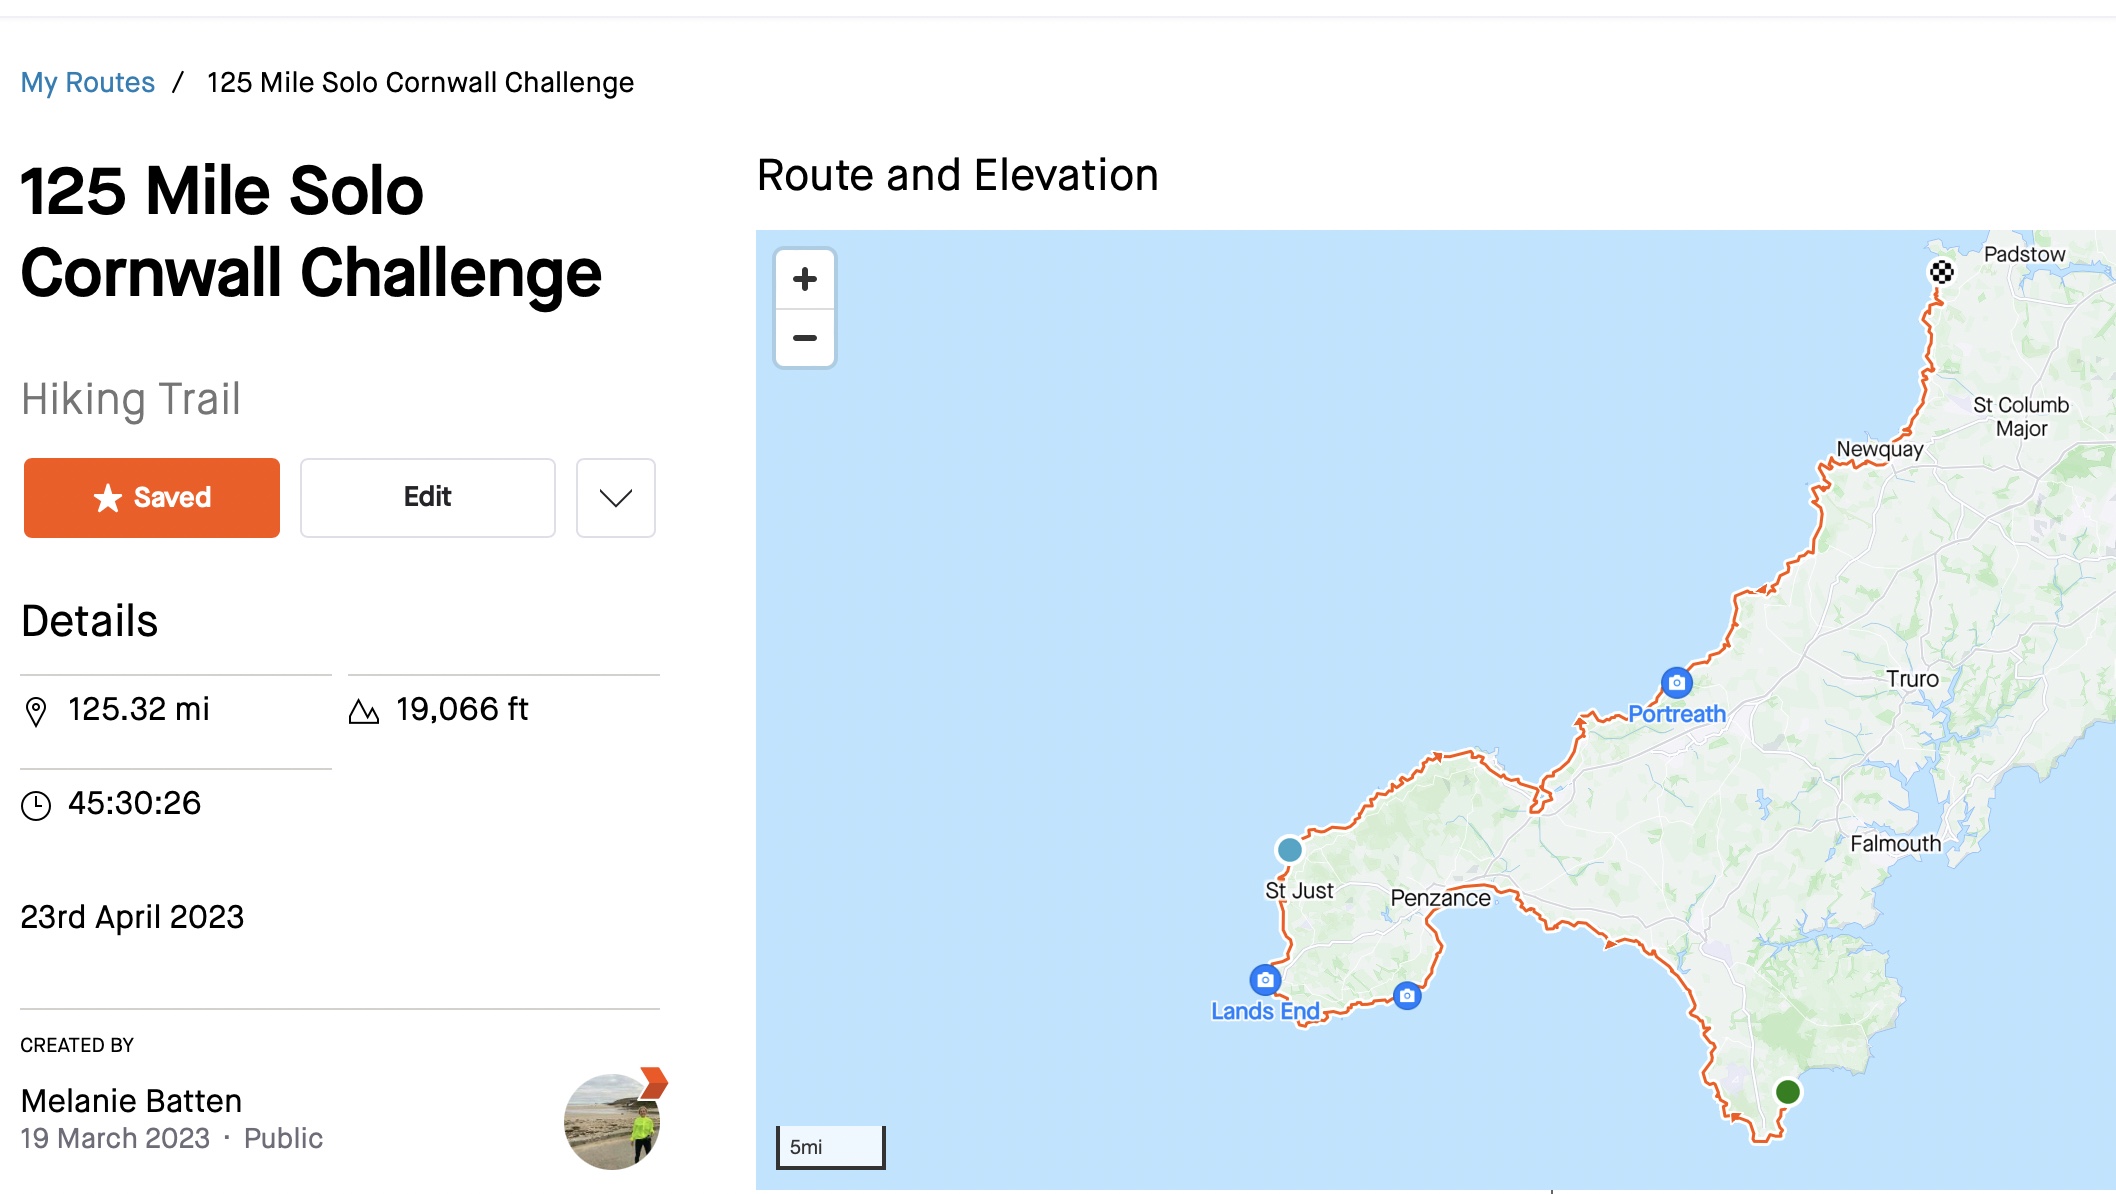2116x1194 pixels.
Task: Zoom in the map with plus button
Action: [x=805, y=279]
